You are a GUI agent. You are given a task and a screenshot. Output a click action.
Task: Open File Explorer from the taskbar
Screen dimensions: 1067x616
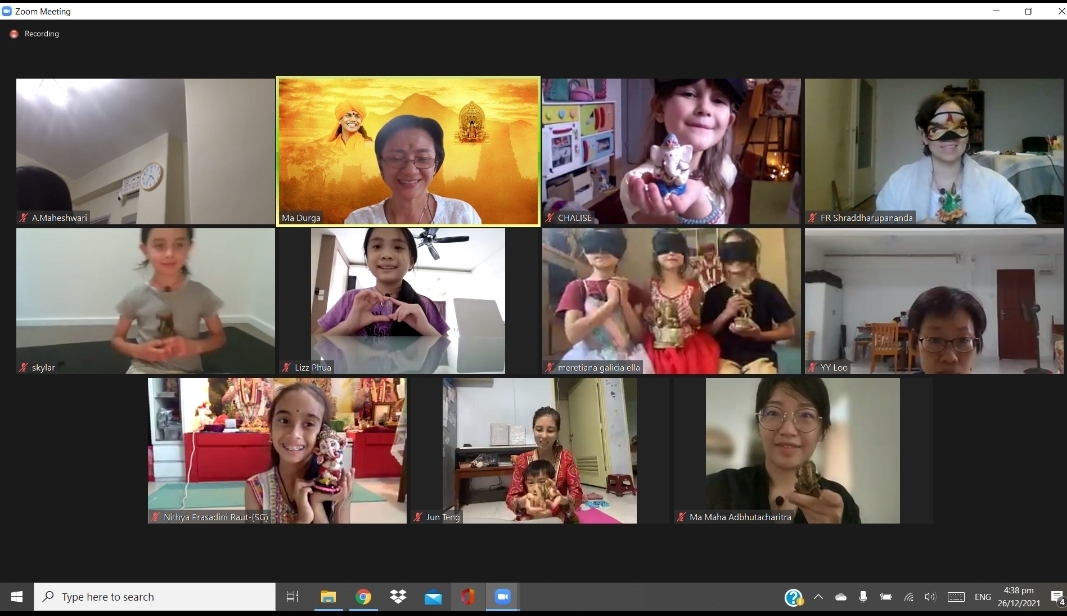point(328,597)
